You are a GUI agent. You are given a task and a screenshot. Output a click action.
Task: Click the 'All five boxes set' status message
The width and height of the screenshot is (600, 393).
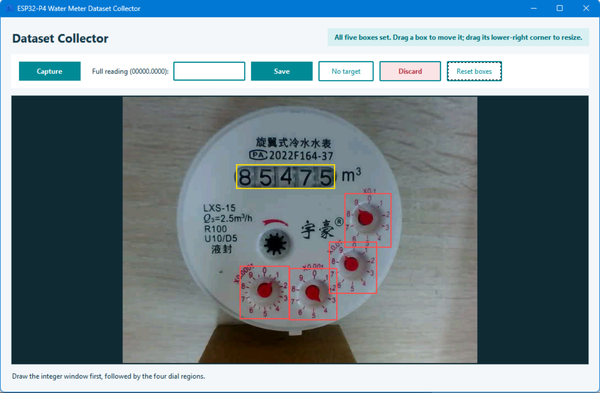[458, 38]
